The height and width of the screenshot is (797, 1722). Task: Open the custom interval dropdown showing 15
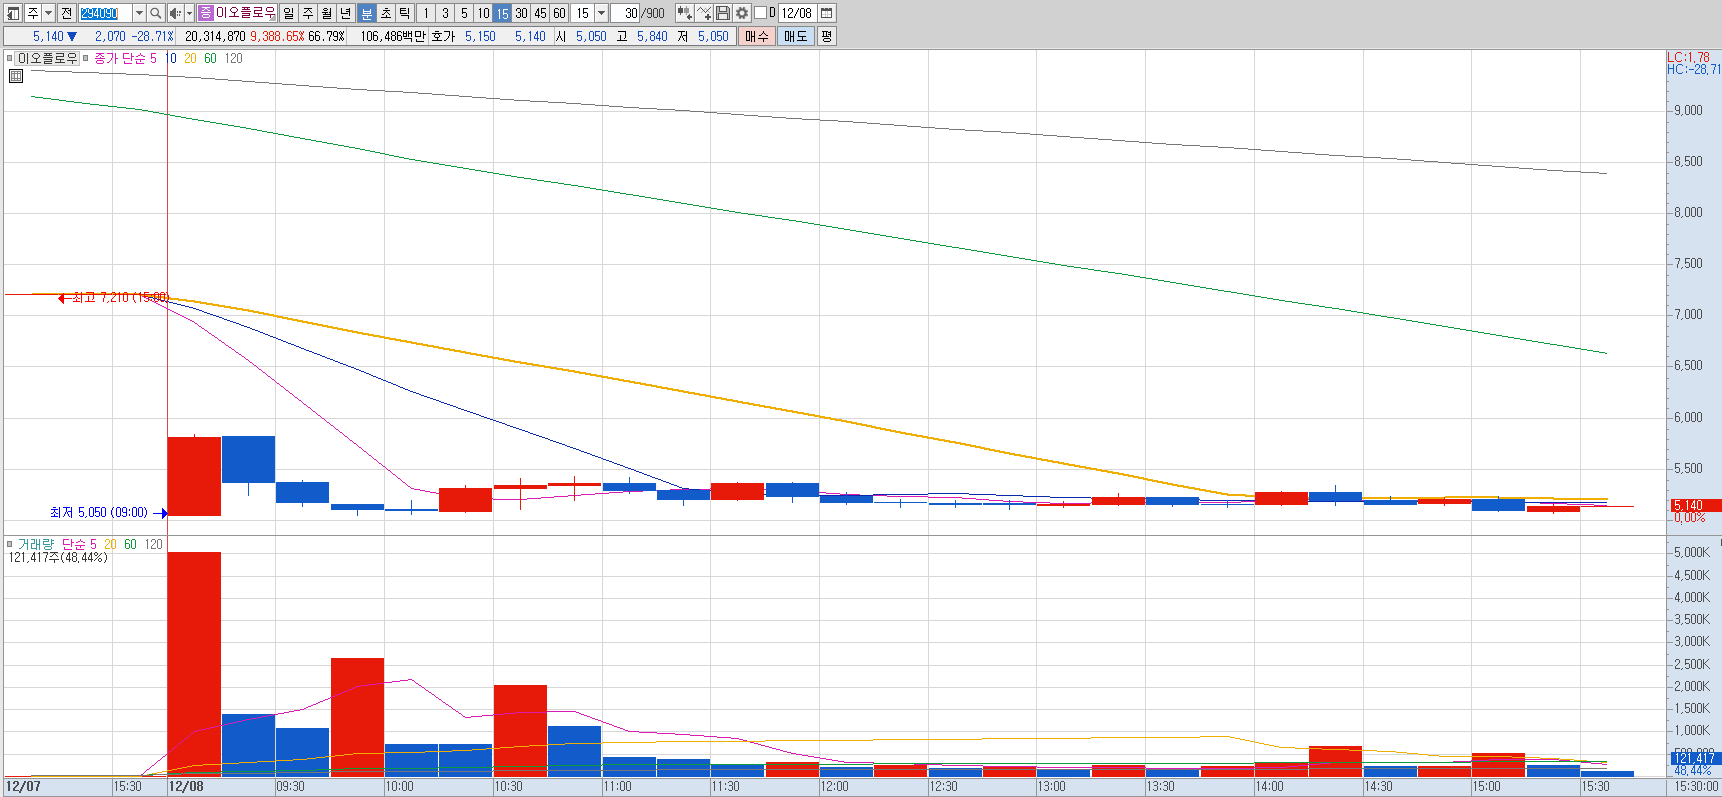coord(601,13)
